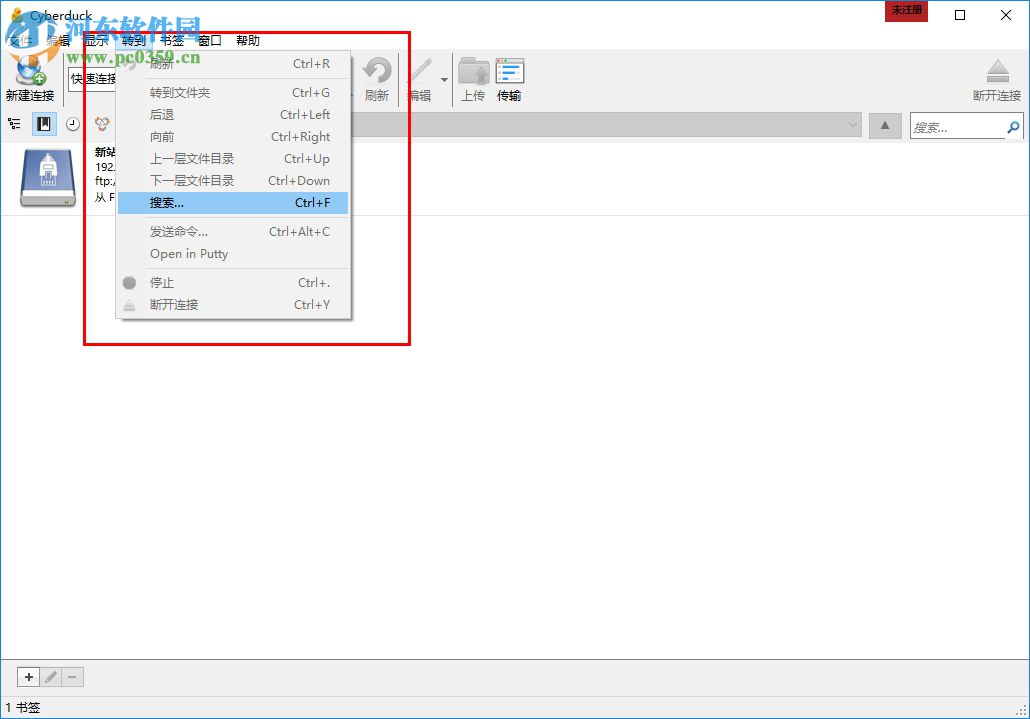The height and width of the screenshot is (719, 1030).
Task: Add a bookmark with the plus button
Action: (29, 677)
